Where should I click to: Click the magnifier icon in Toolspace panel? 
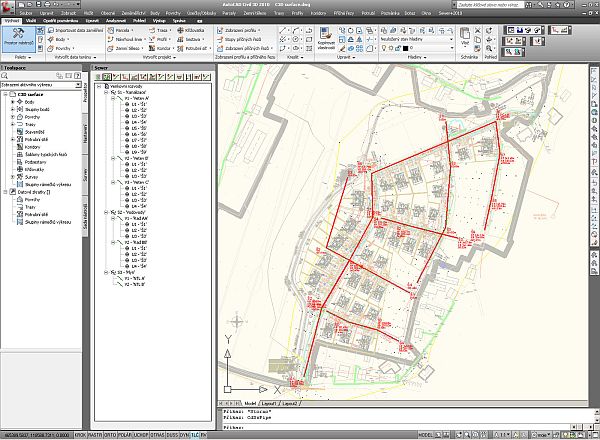5,76
